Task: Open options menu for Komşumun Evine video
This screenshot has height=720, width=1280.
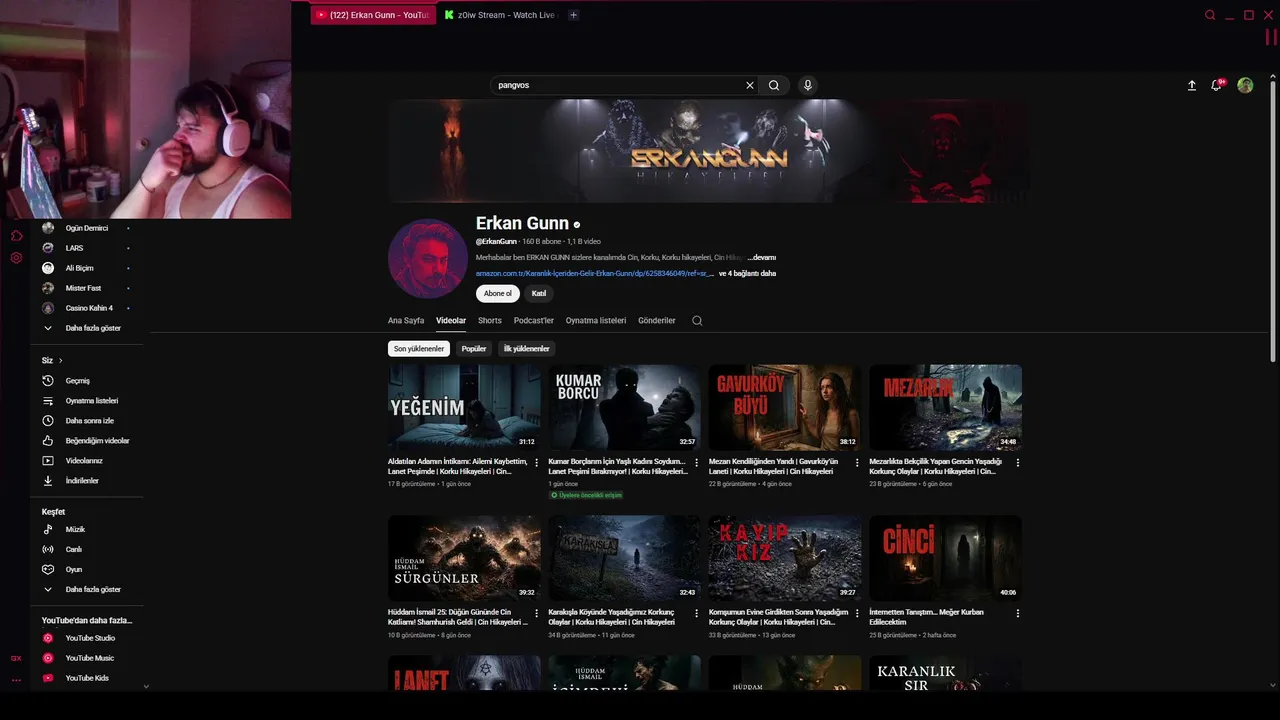Action: (x=857, y=613)
